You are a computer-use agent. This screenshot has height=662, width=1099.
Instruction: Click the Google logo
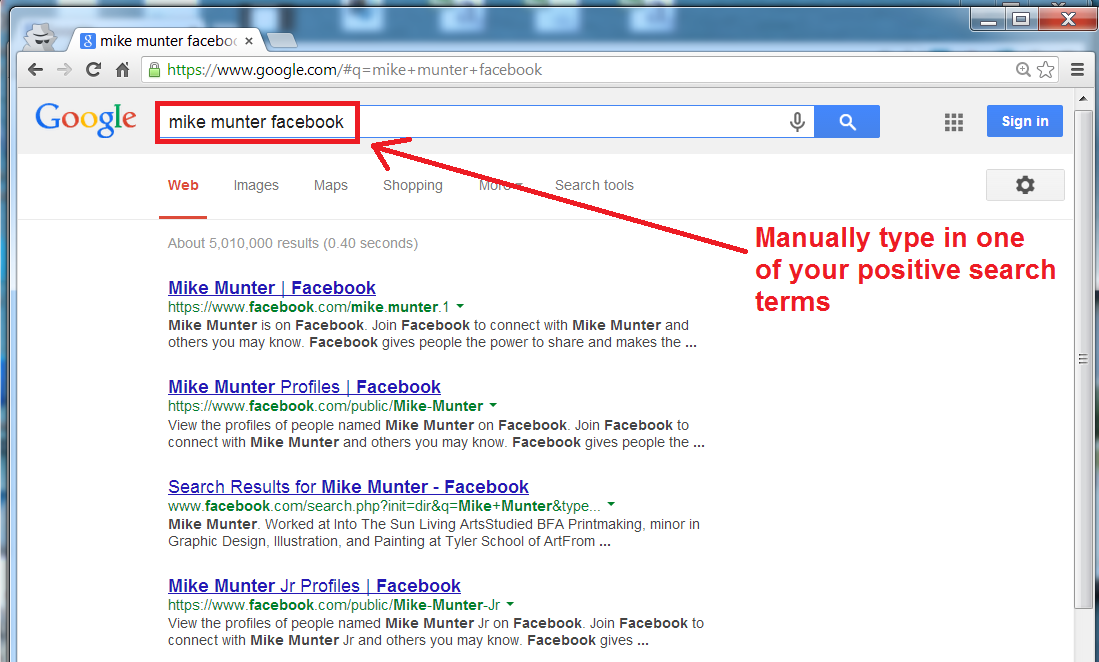tap(86, 120)
